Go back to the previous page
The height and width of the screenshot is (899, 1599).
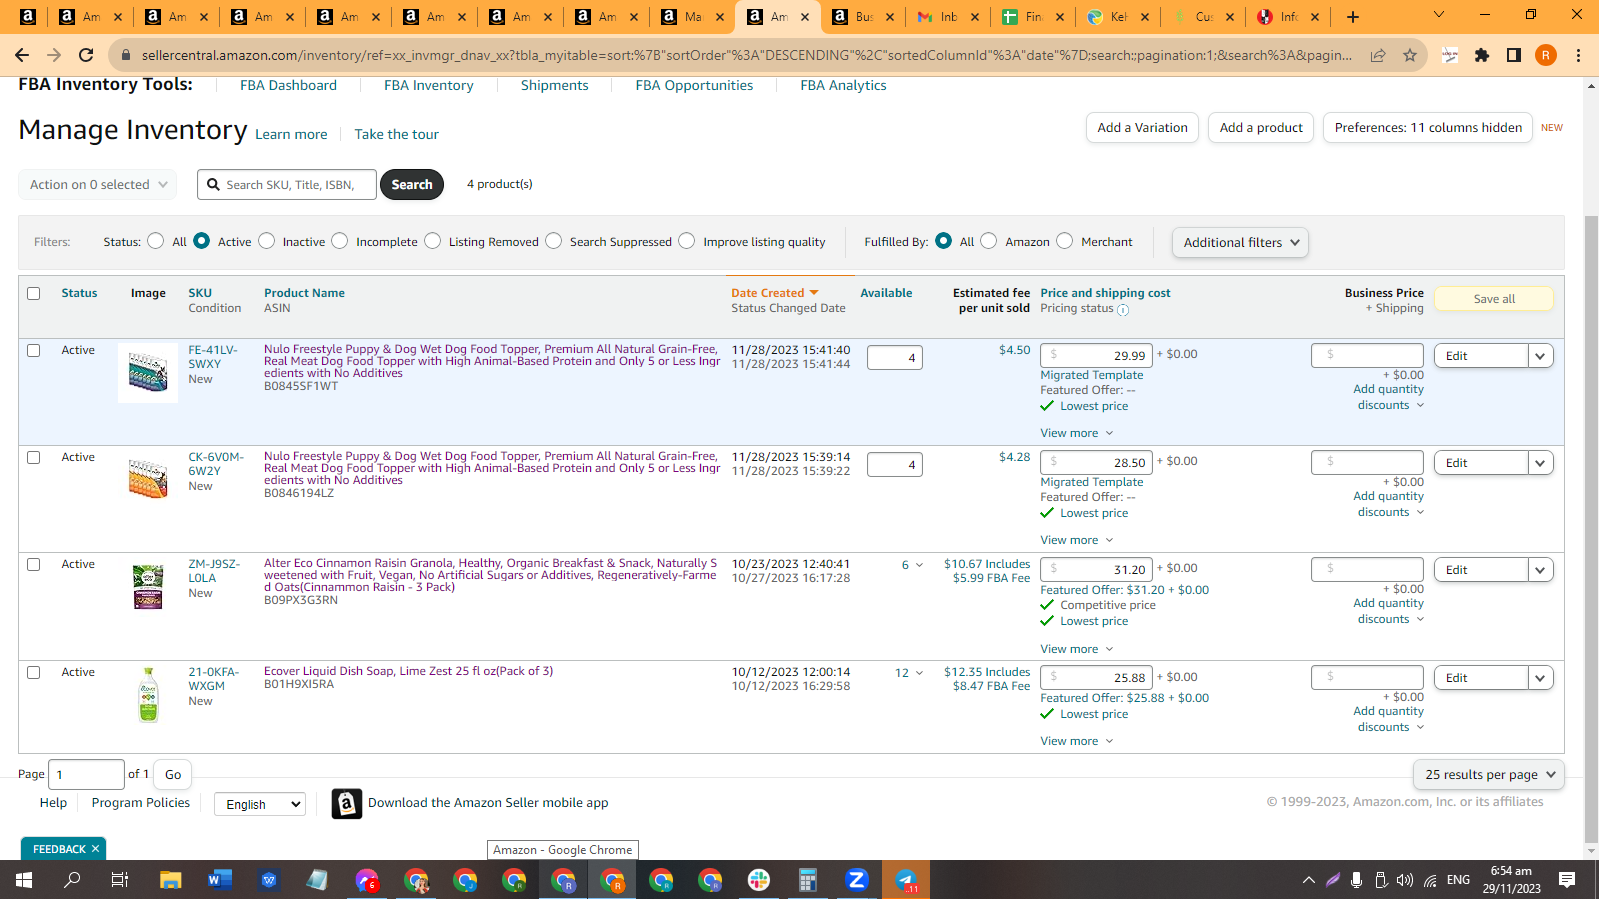coord(22,55)
